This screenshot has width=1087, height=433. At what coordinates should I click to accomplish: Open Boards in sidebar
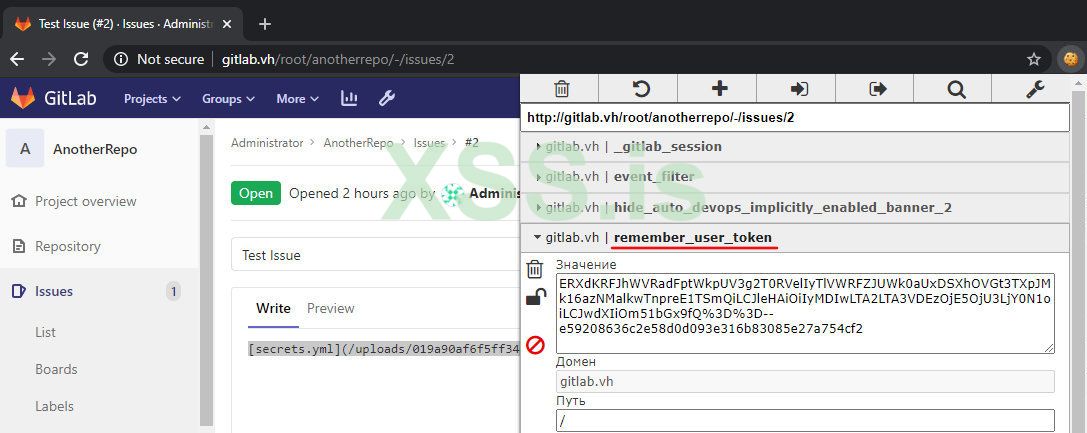point(56,369)
